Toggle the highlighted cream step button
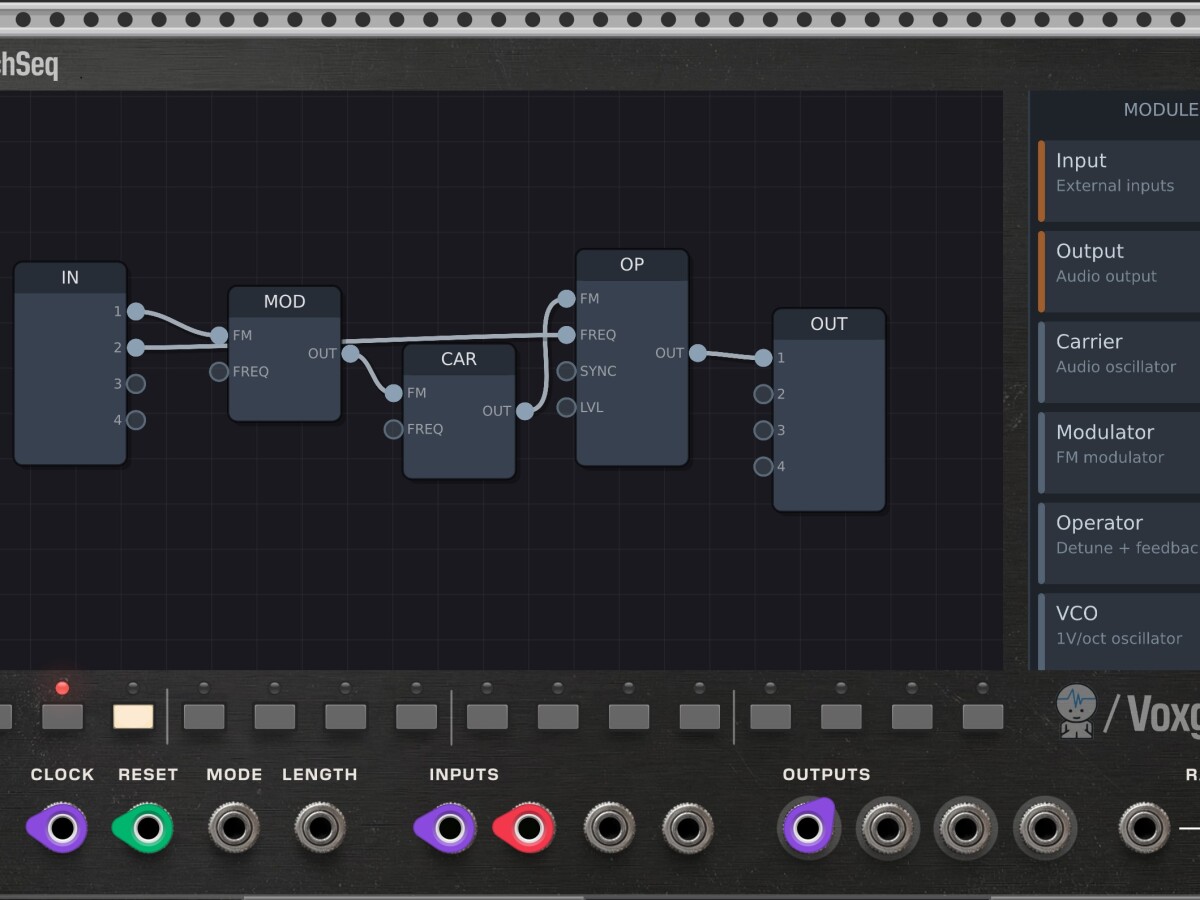Screen dimensions: 1200x900 [133, 717]
